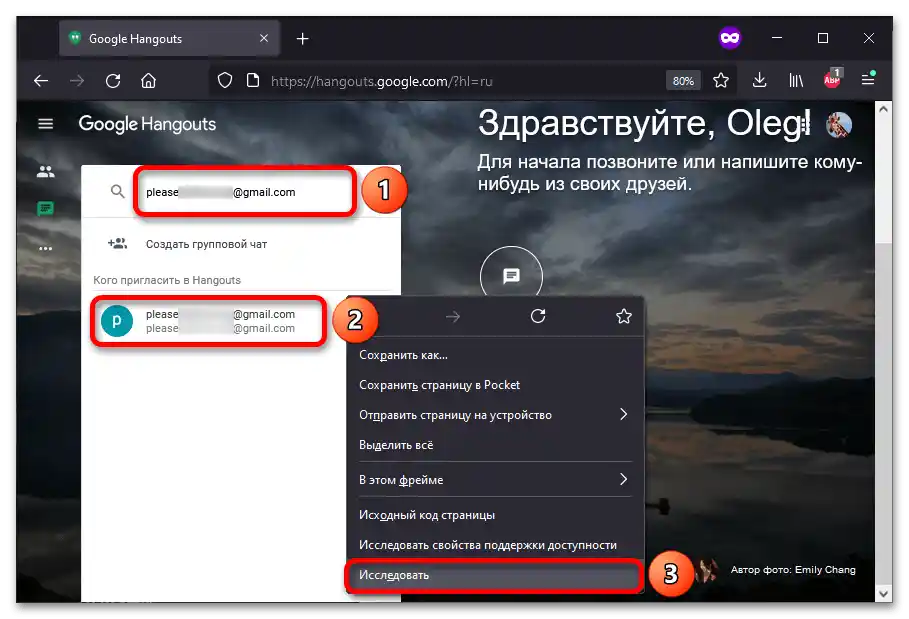Bookmark this page with toolbar star

tap(721, 81)
